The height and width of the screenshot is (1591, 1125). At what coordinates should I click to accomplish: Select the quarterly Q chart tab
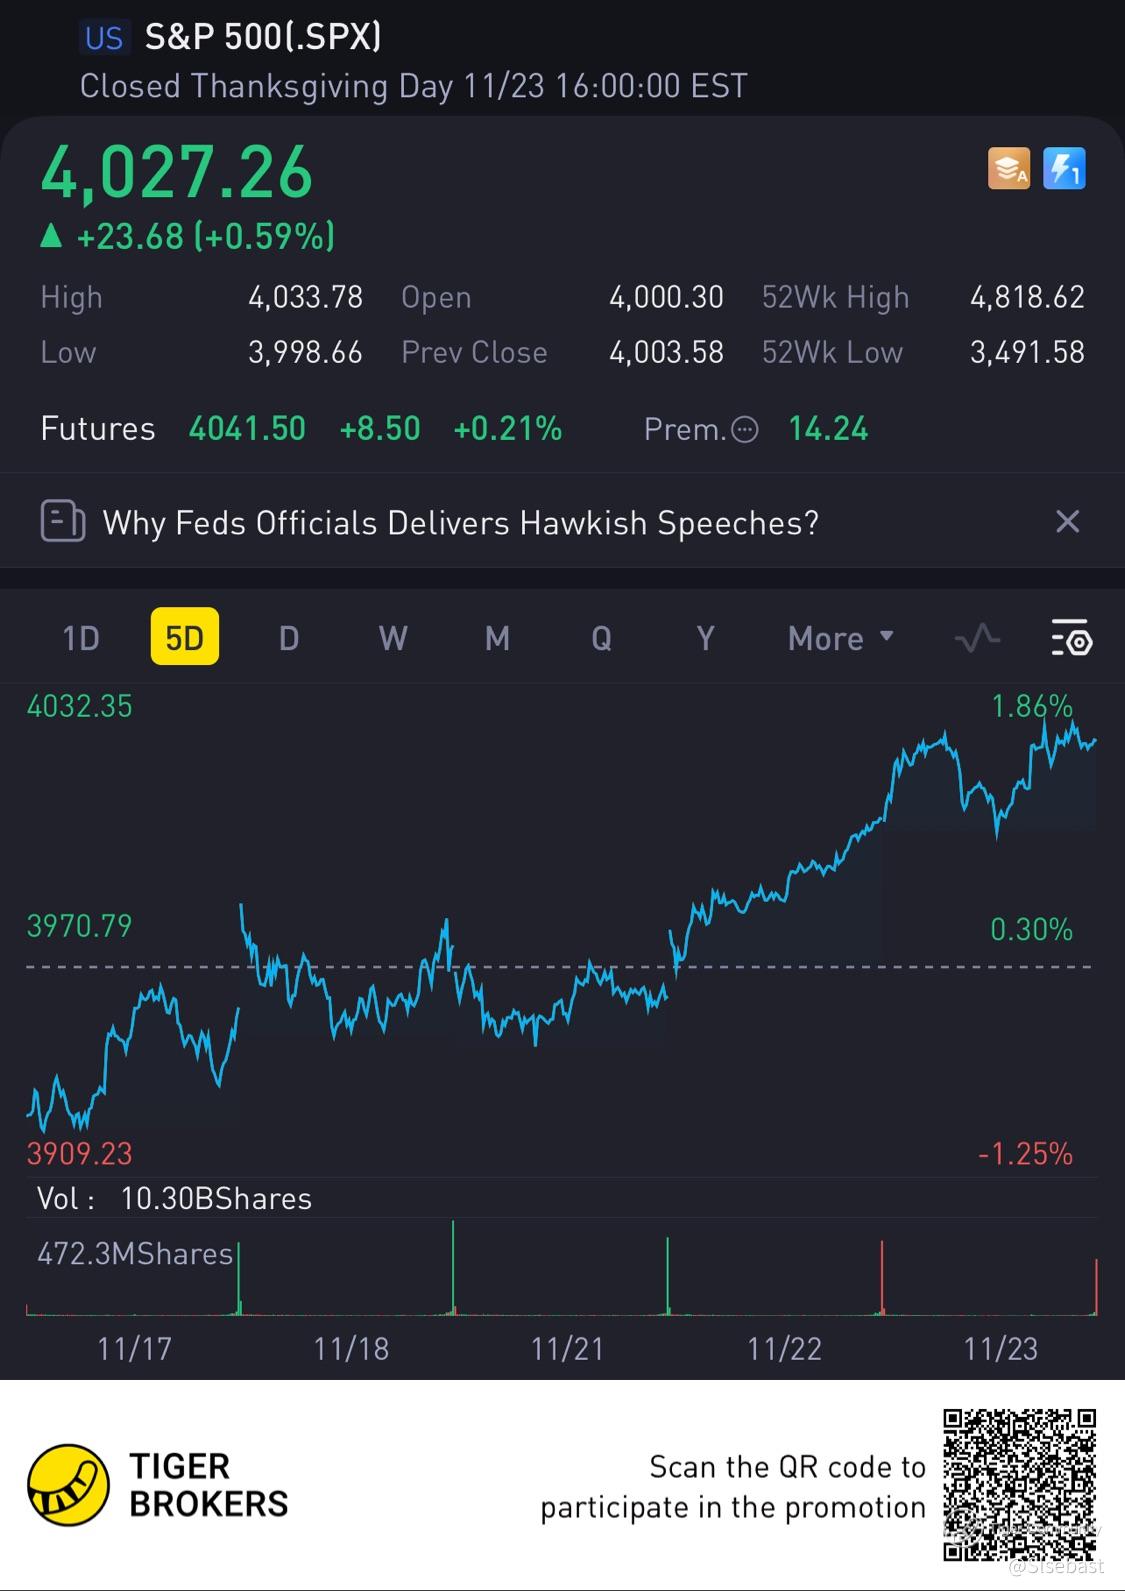pyautogui.click(x=601, y=638)
